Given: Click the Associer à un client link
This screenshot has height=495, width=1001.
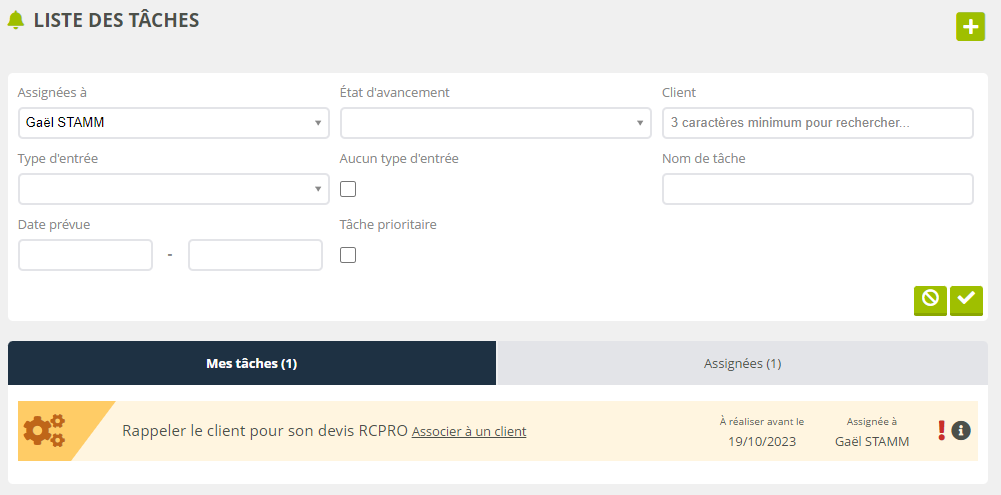Looking at the screenshot, I should pyautogui.click(x=469, y=432).
